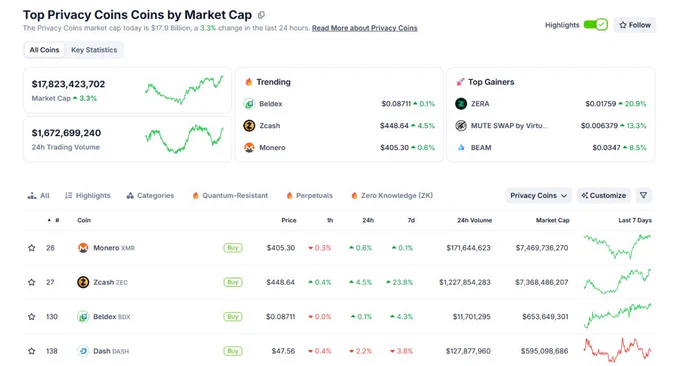Image resolution: width=680 pixels, height=366 pixels.
Task: Open the Customize options menu
Action: point(604,196)
